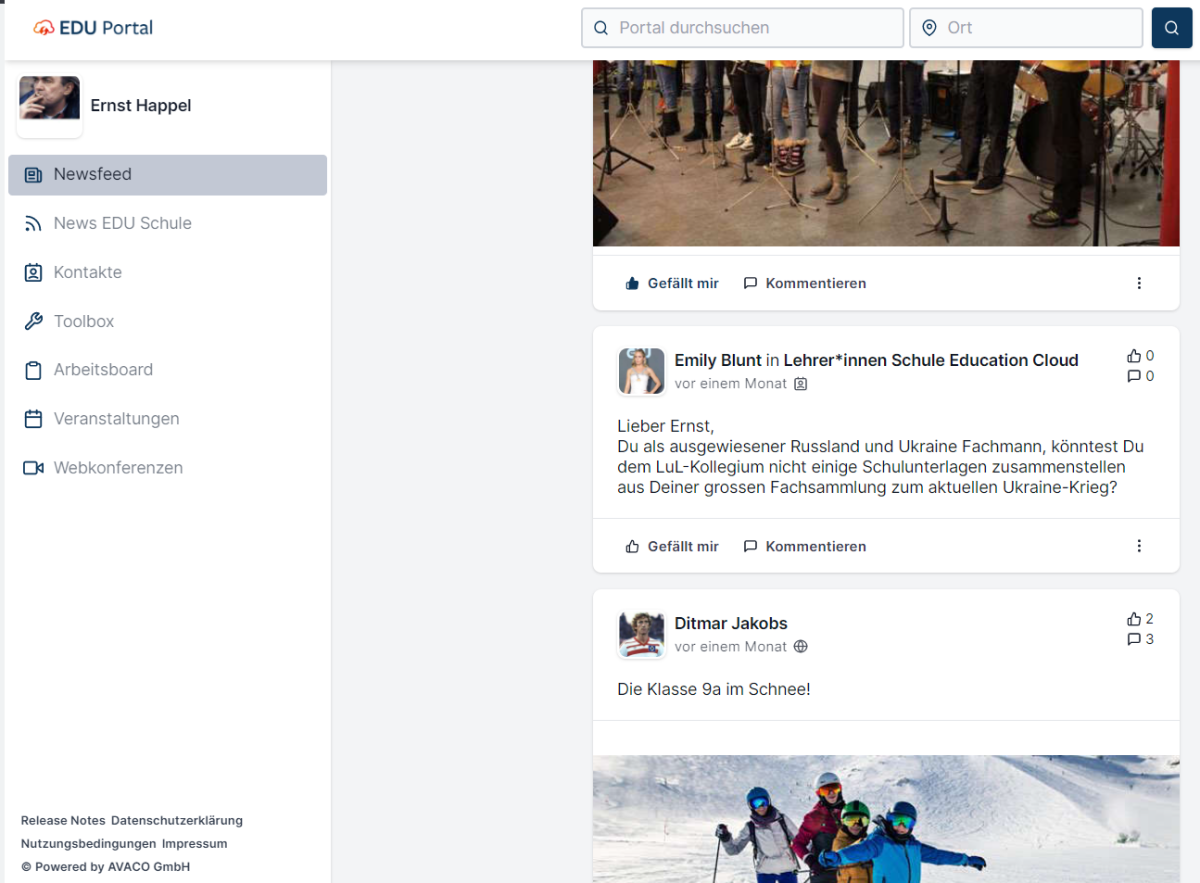
Task: Comment on Emily Blunt's post via Kommentieren
Action: (x=805, y=546)
